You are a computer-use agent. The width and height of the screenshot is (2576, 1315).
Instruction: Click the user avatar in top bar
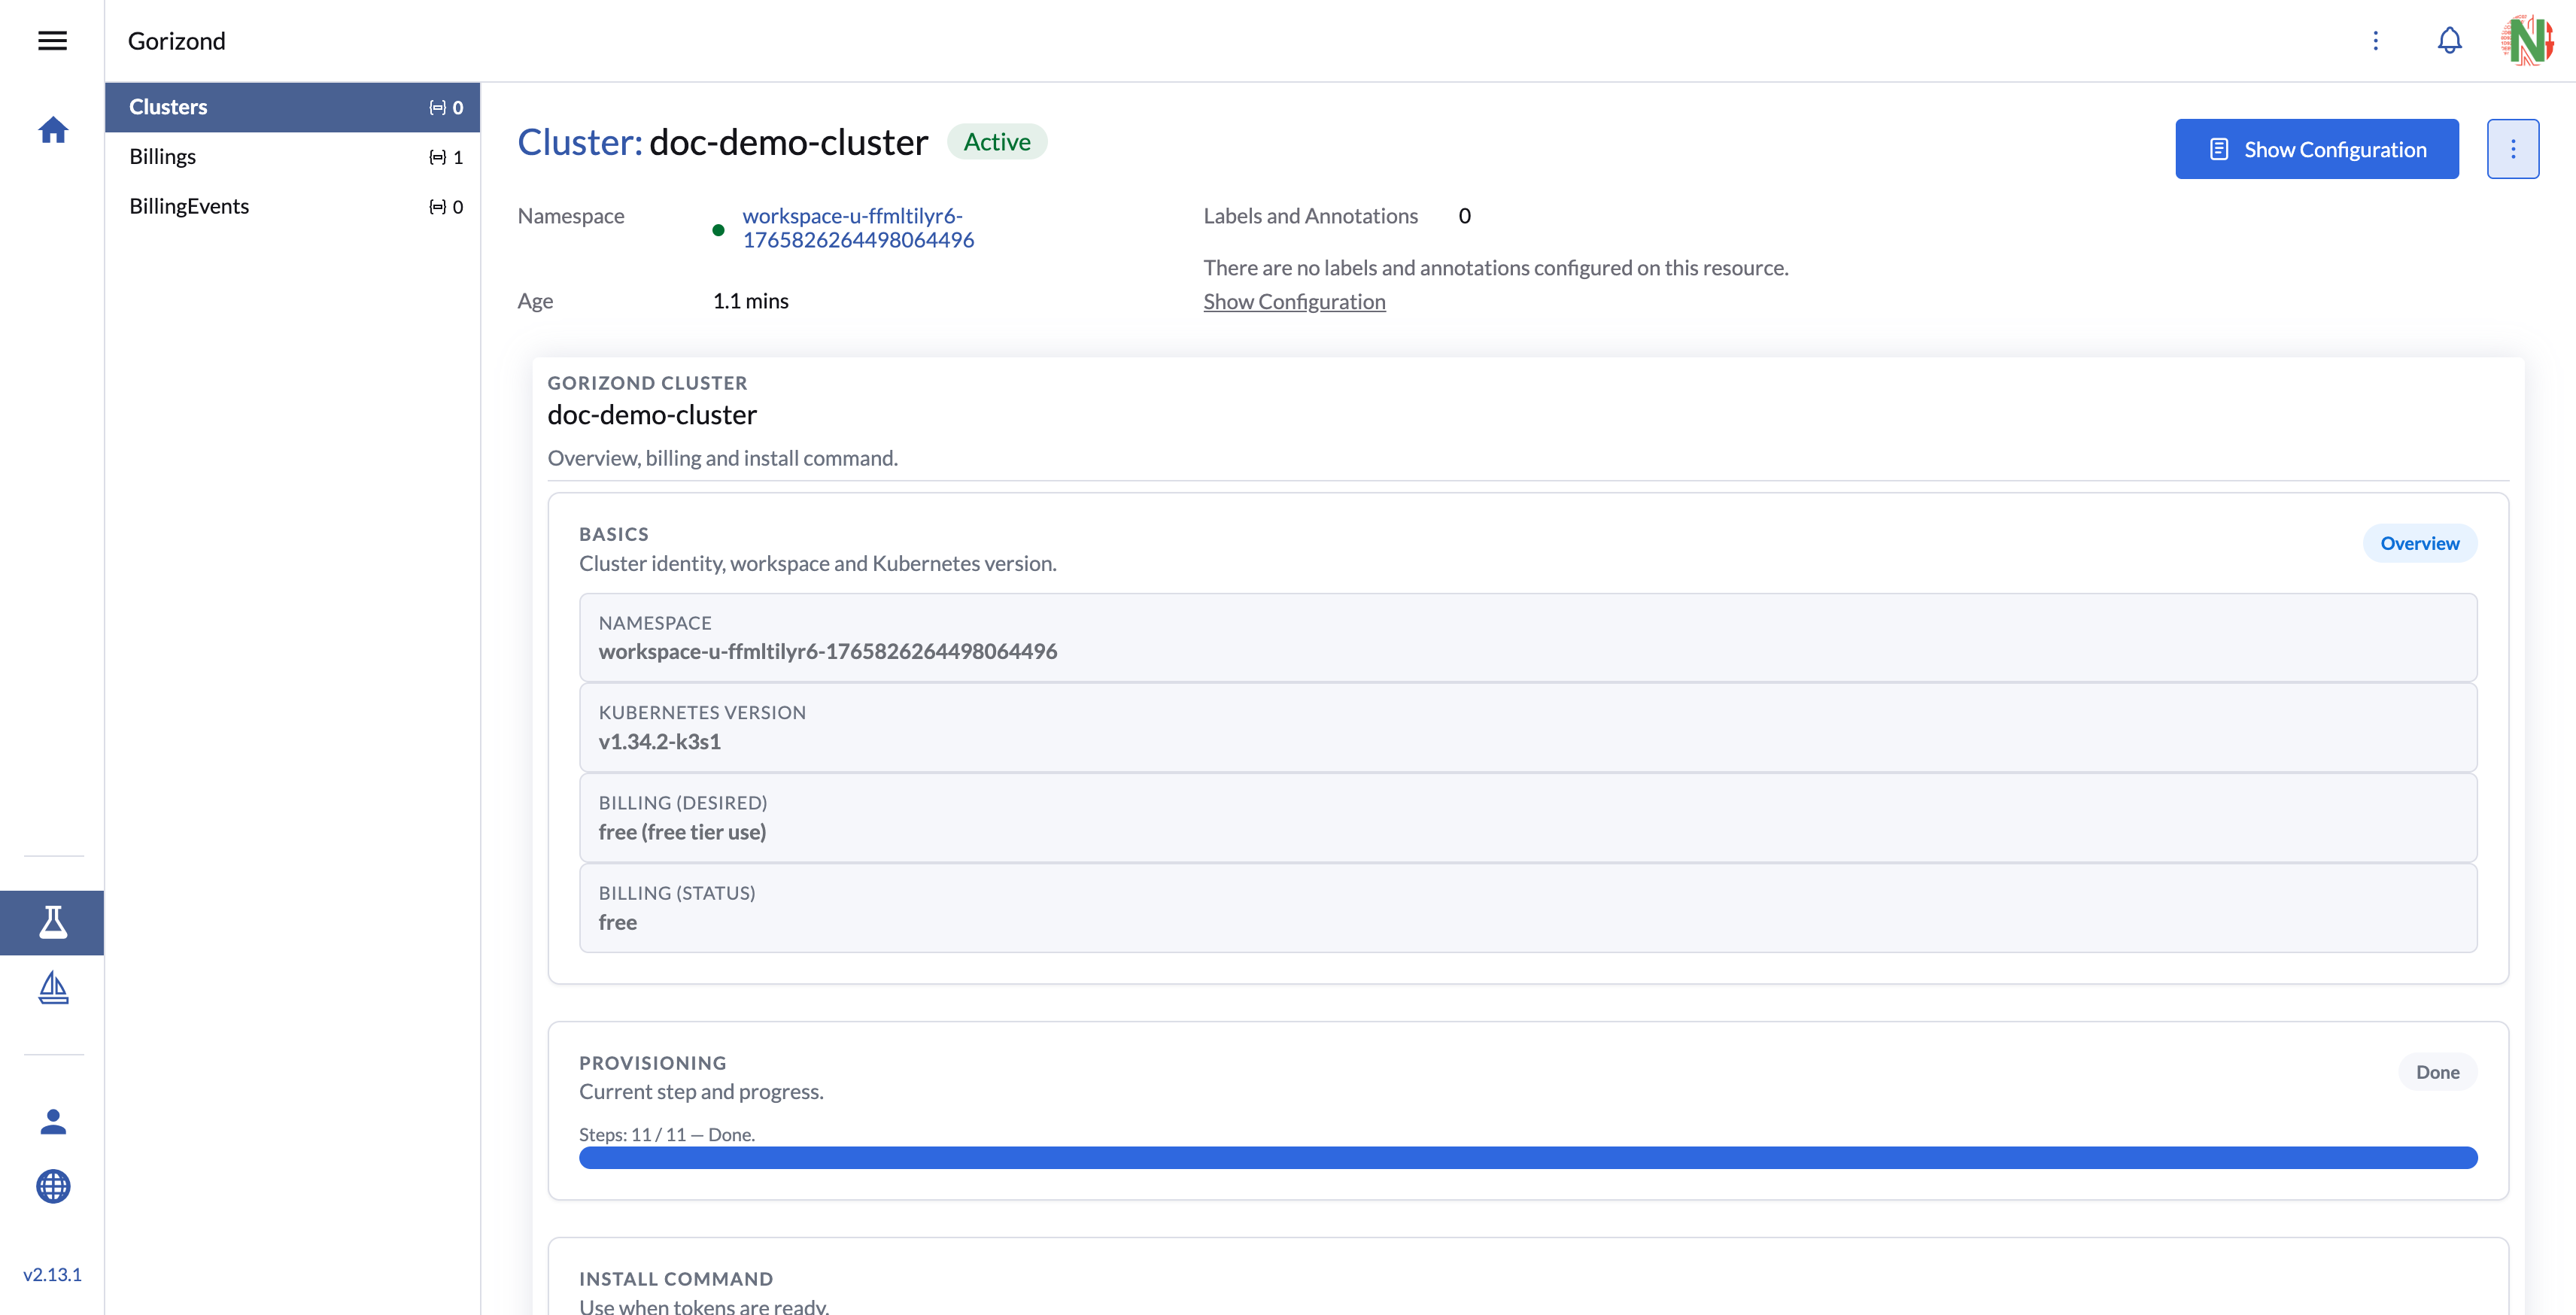pyautogui.click(x=2526, y=41)
